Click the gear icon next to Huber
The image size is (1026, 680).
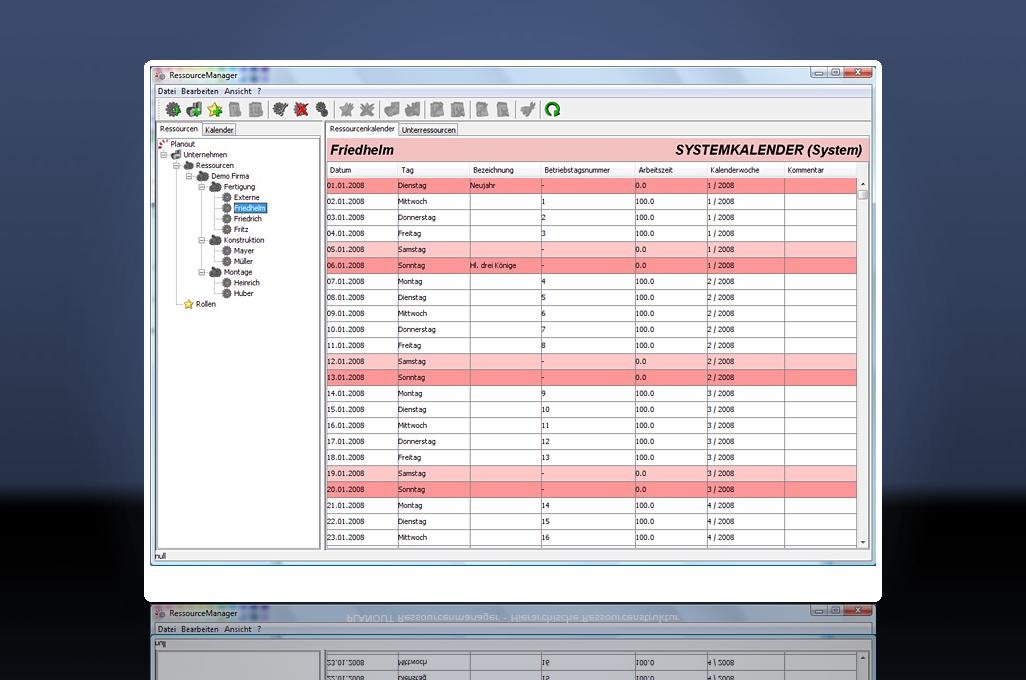(x=226, y=293)
